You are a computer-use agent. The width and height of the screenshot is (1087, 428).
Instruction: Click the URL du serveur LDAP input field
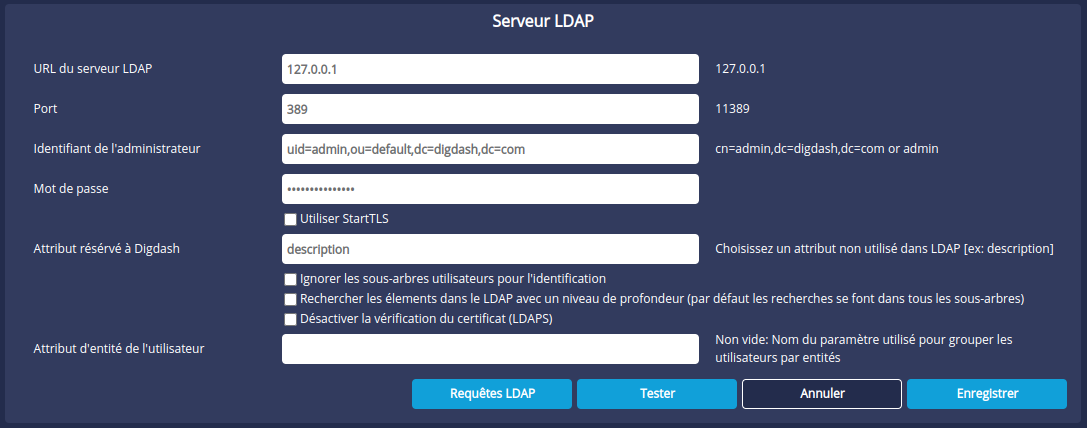(x=490, y=69)
